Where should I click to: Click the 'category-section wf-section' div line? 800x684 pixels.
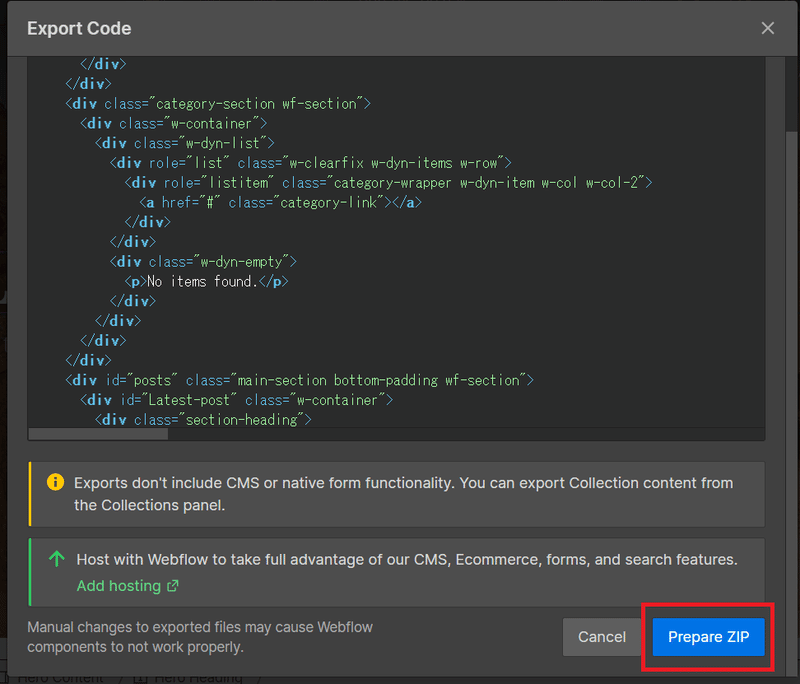pyautogui.click(x=218, y=104)
